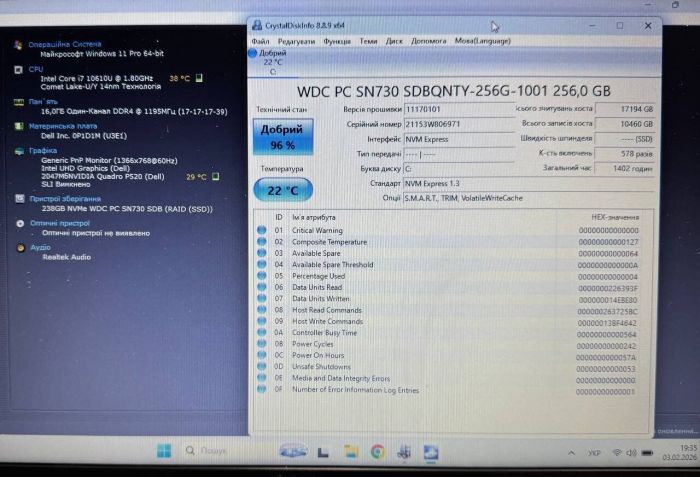
Task: Select the Добрий 22 °C drive C: tab
Action: pos(271,61)
